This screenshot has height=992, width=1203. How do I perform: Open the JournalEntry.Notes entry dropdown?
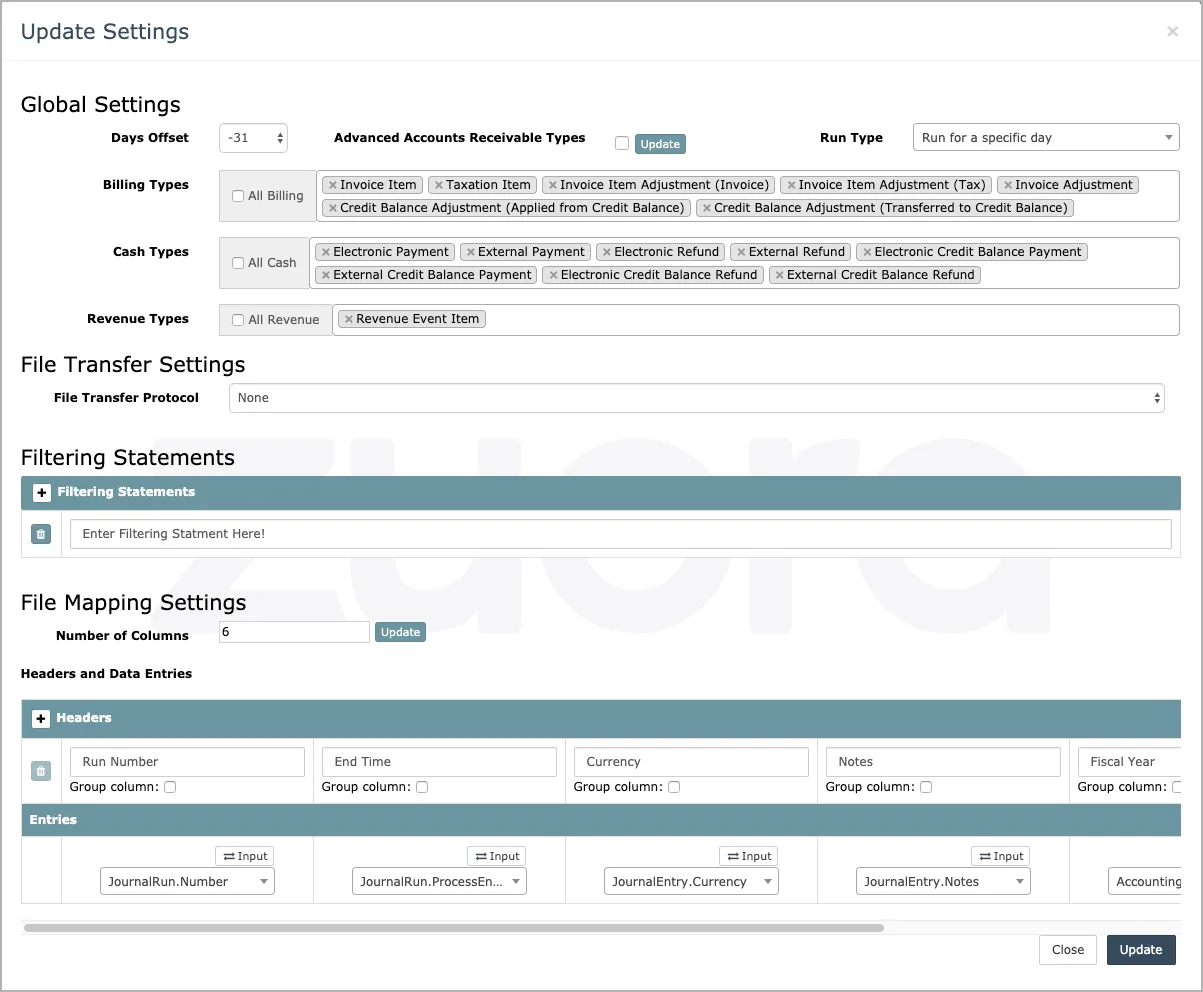[943, 881]
